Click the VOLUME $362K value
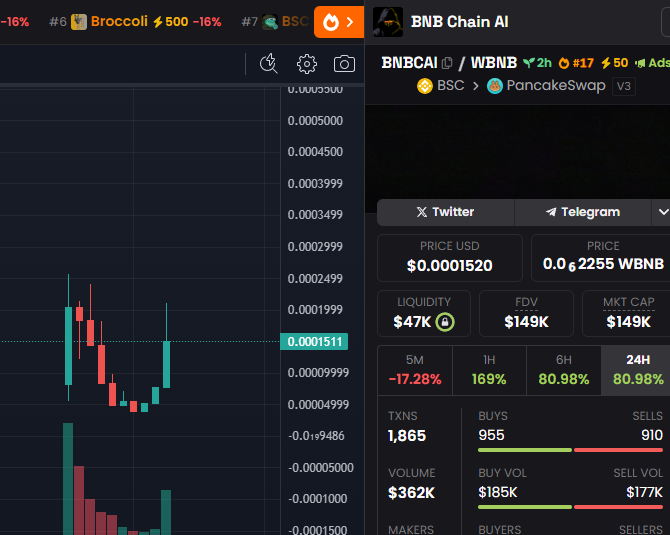Viewport: 670px width, 535px height. (x=411, y=493)
